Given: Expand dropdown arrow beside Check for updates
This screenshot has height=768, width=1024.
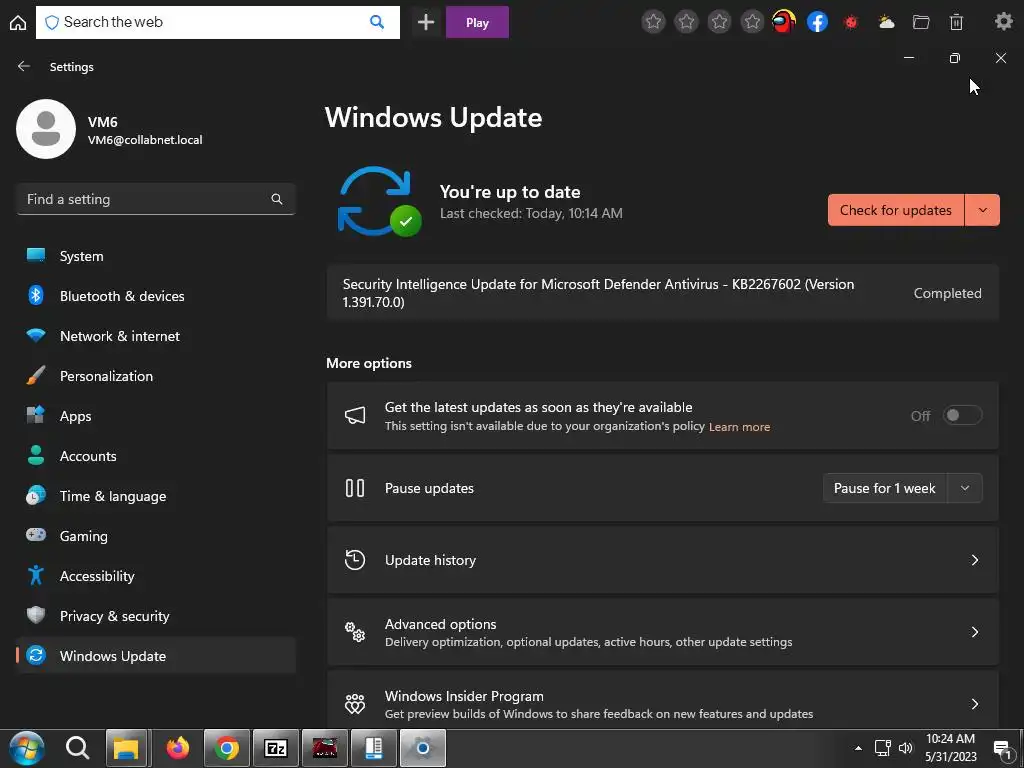Looking at the screenshot, I should click(x=982, y=210).
